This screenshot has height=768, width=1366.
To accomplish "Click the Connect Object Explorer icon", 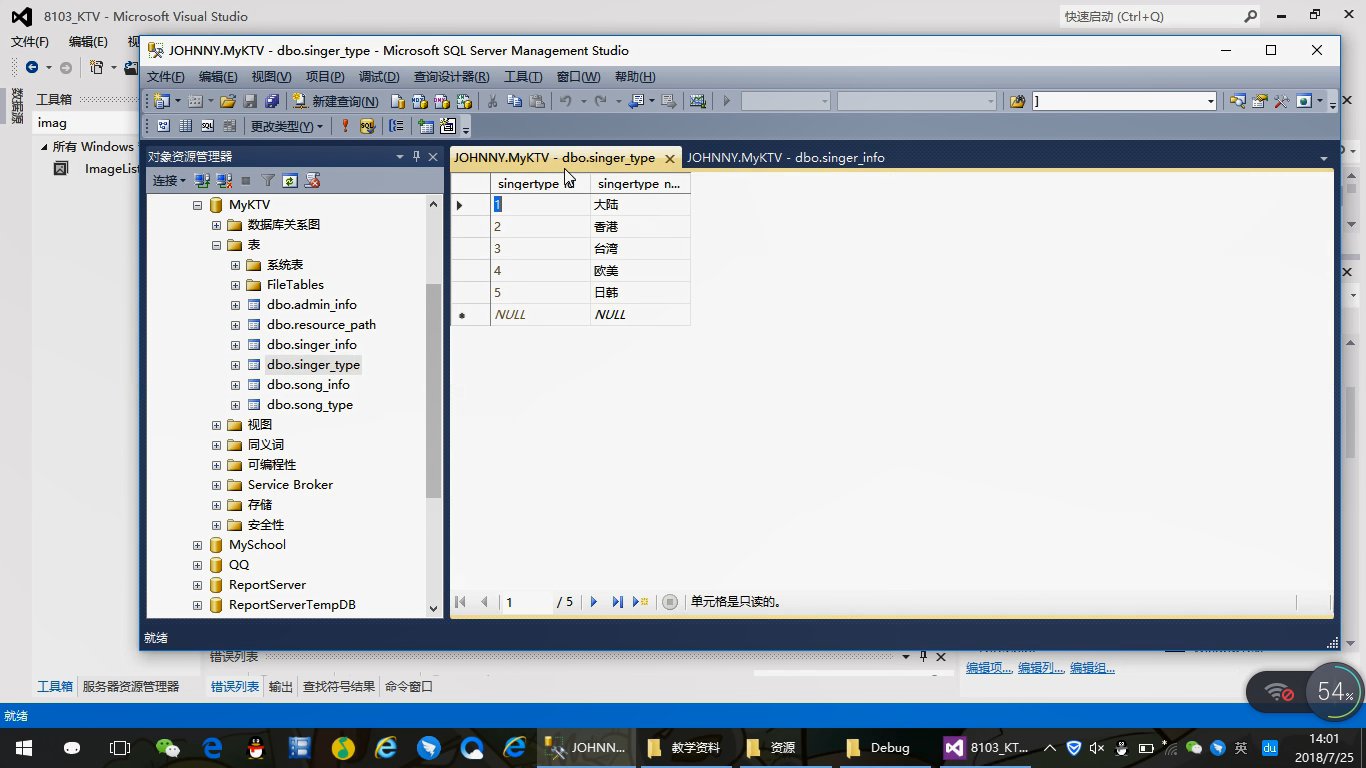I will coord(202,181).
